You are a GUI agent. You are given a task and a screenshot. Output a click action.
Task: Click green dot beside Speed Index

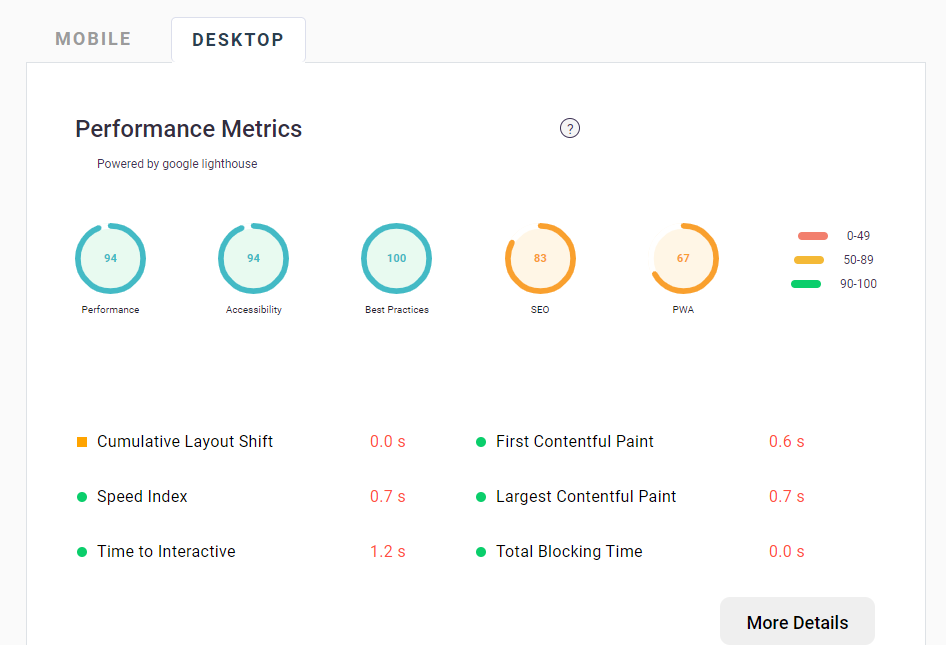tap(82, 497)
